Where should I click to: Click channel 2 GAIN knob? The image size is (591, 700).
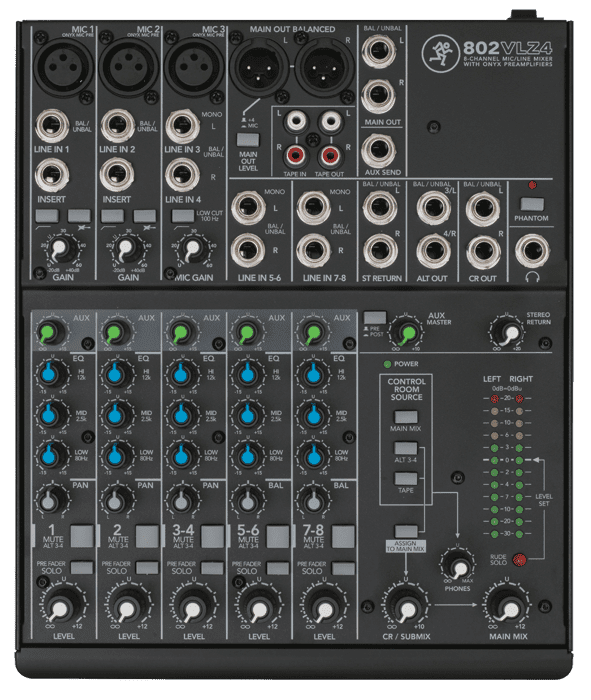click(x=126, y=250)
